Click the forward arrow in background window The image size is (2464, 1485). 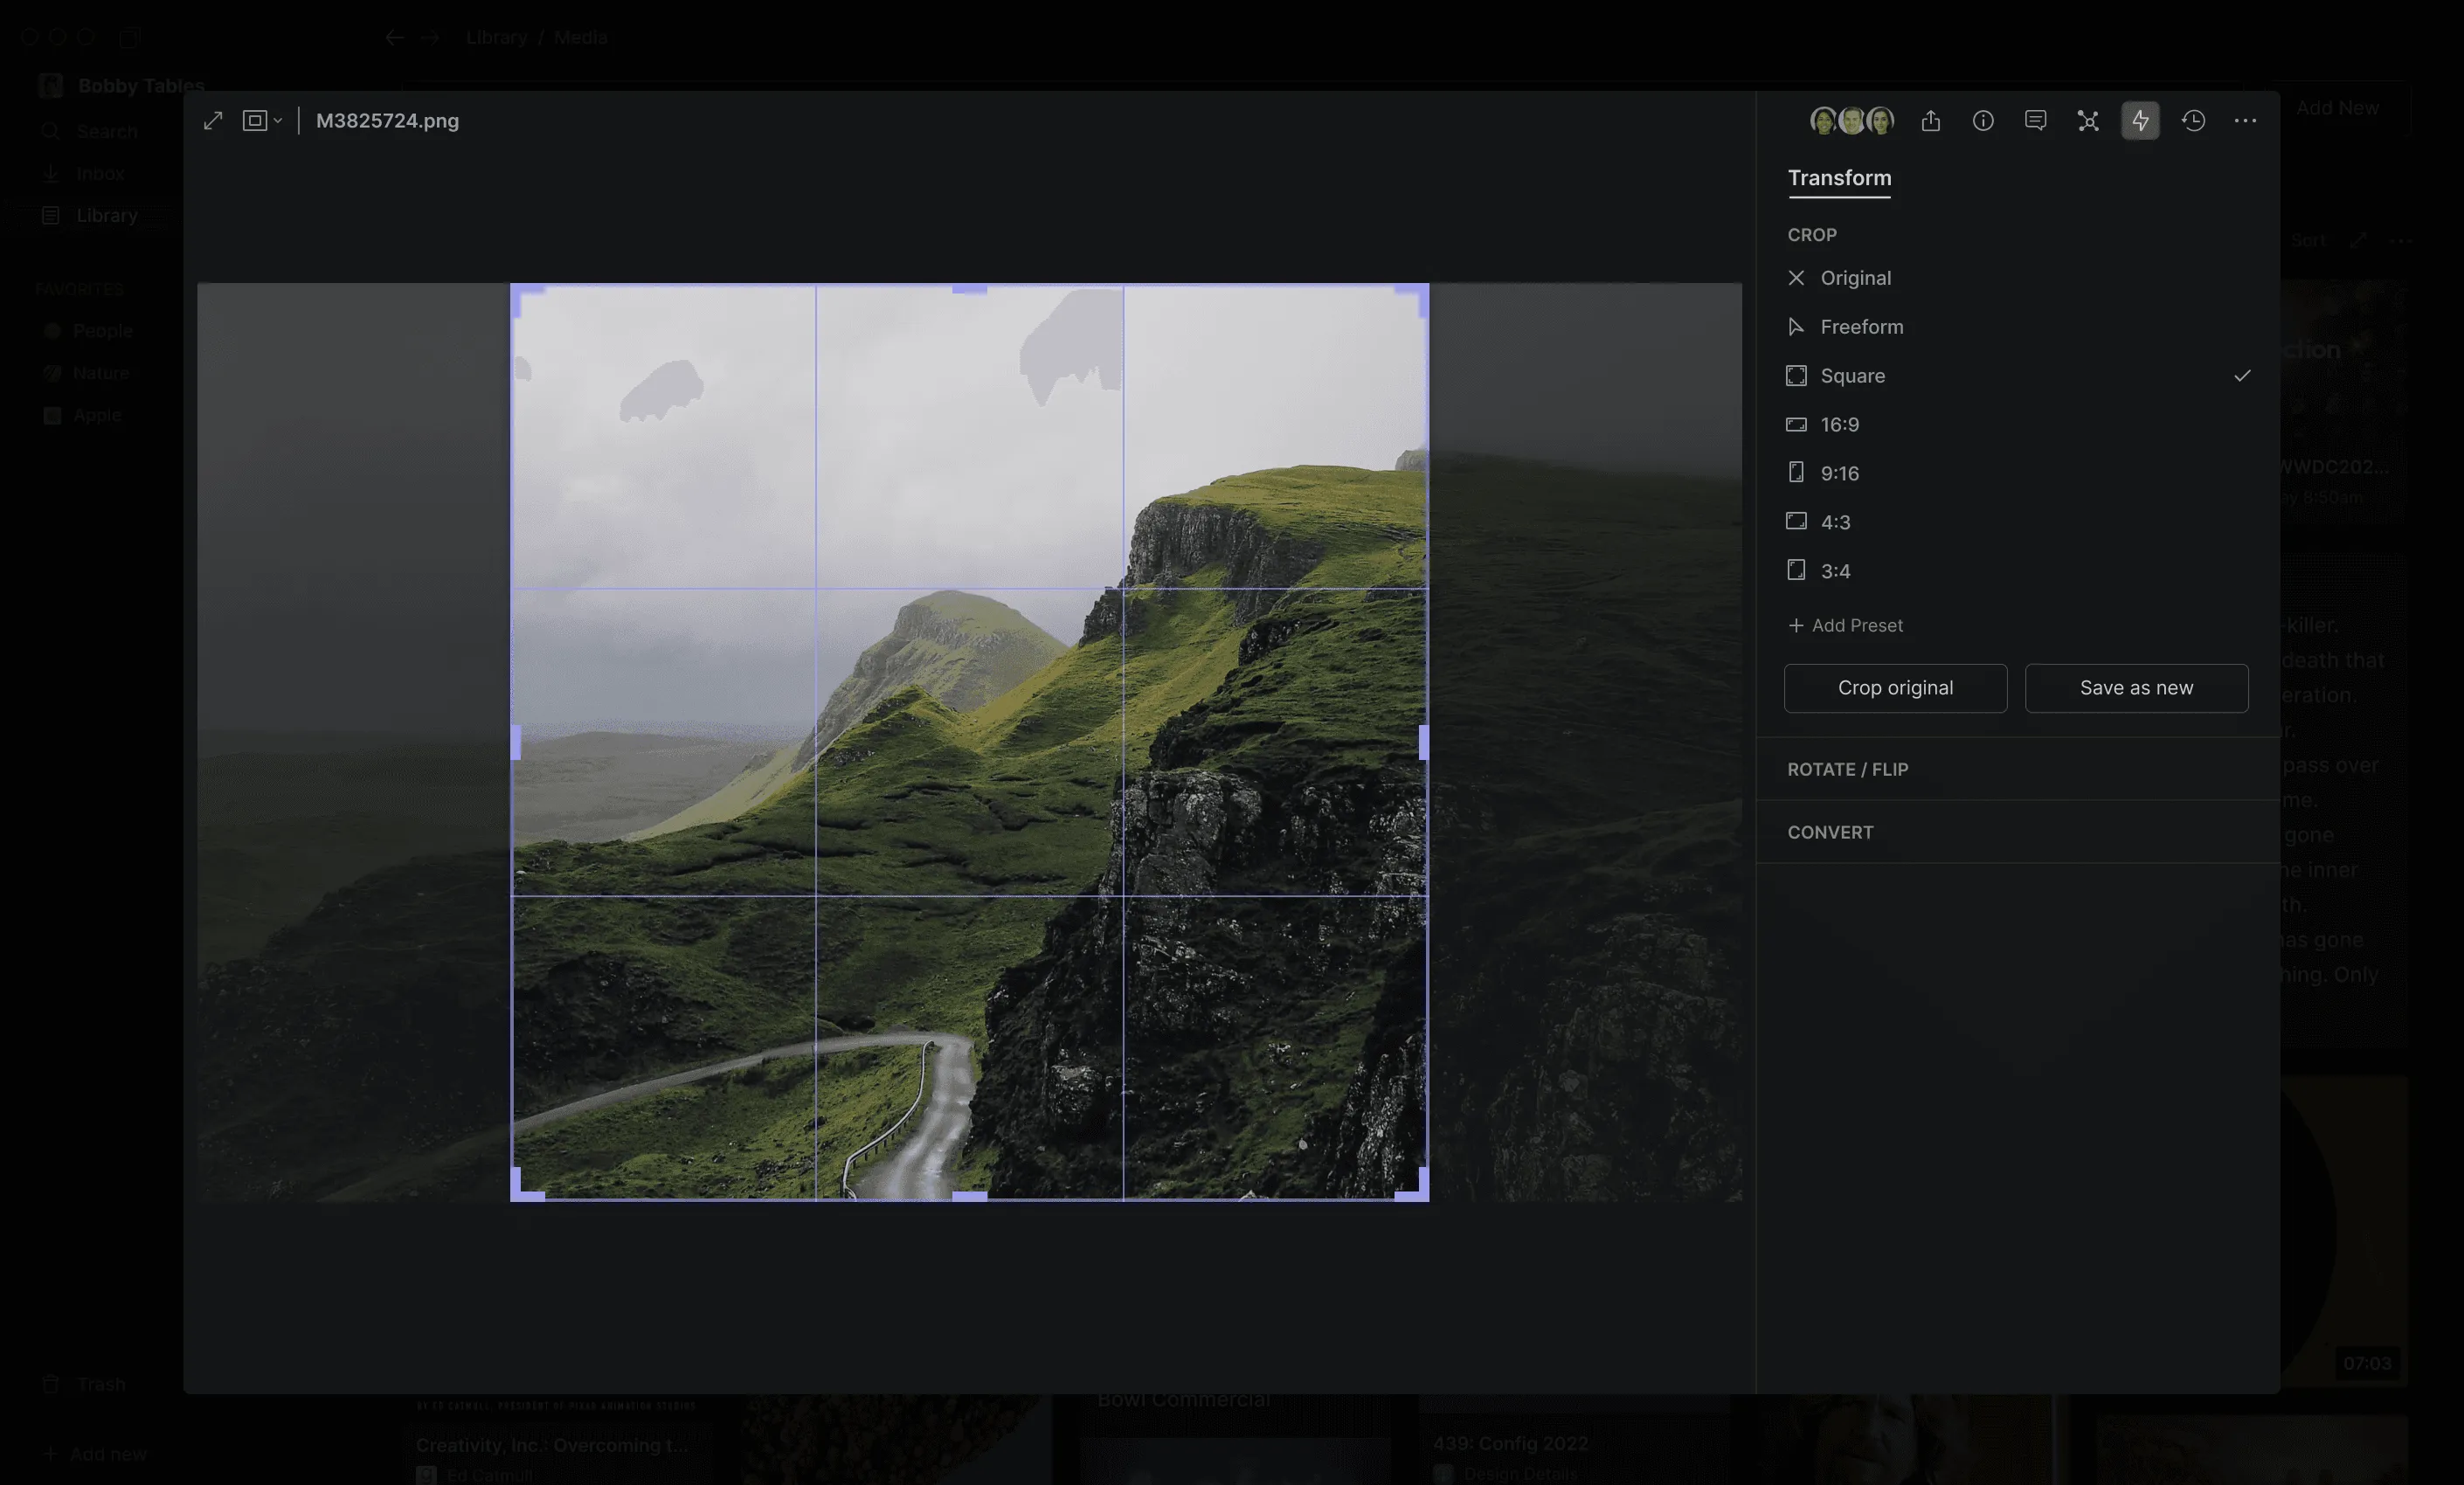430,38
